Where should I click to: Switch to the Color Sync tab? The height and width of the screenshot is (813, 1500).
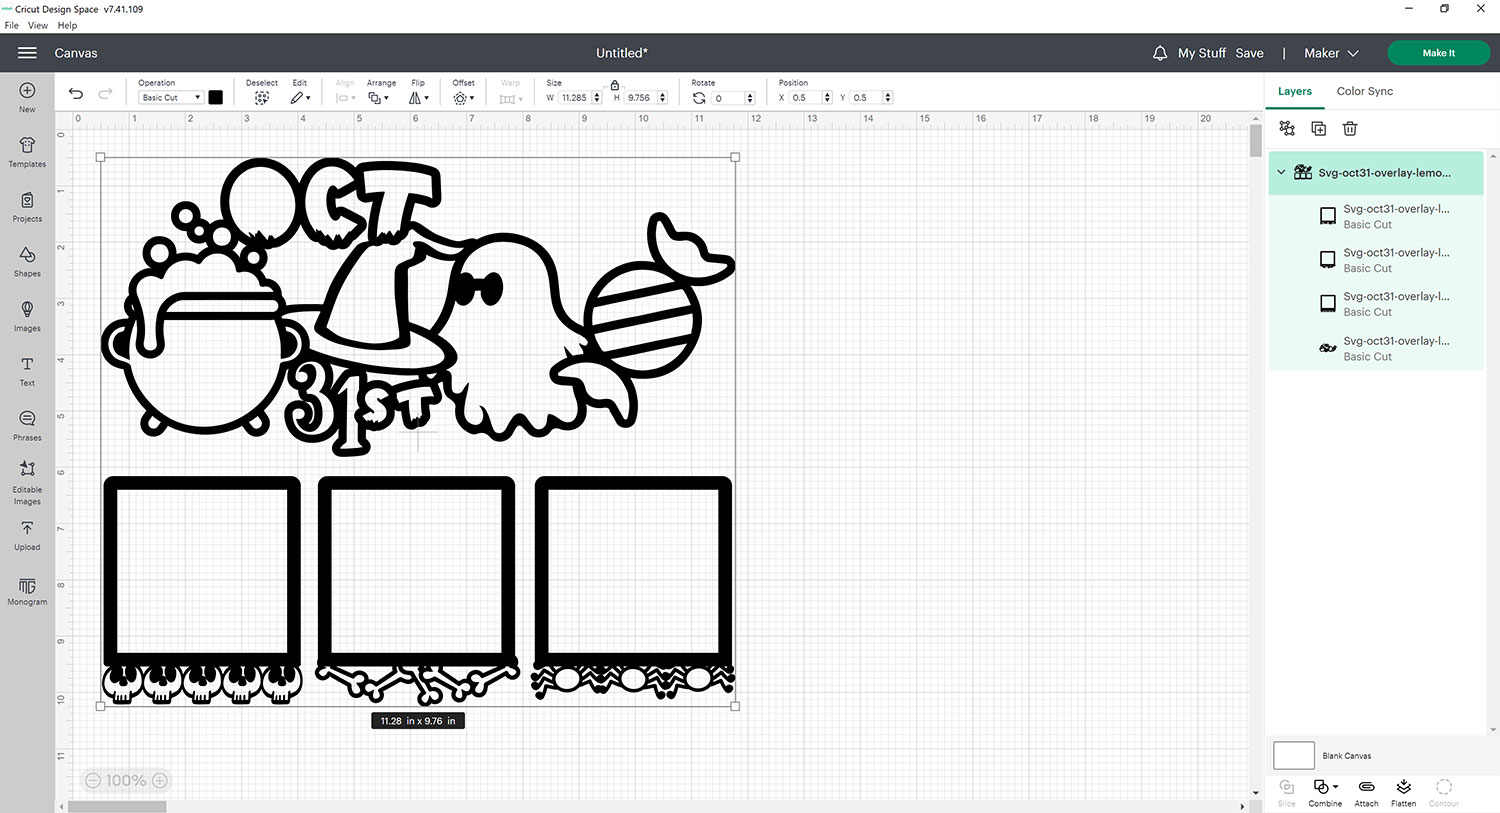click(x=1364, y=91)
